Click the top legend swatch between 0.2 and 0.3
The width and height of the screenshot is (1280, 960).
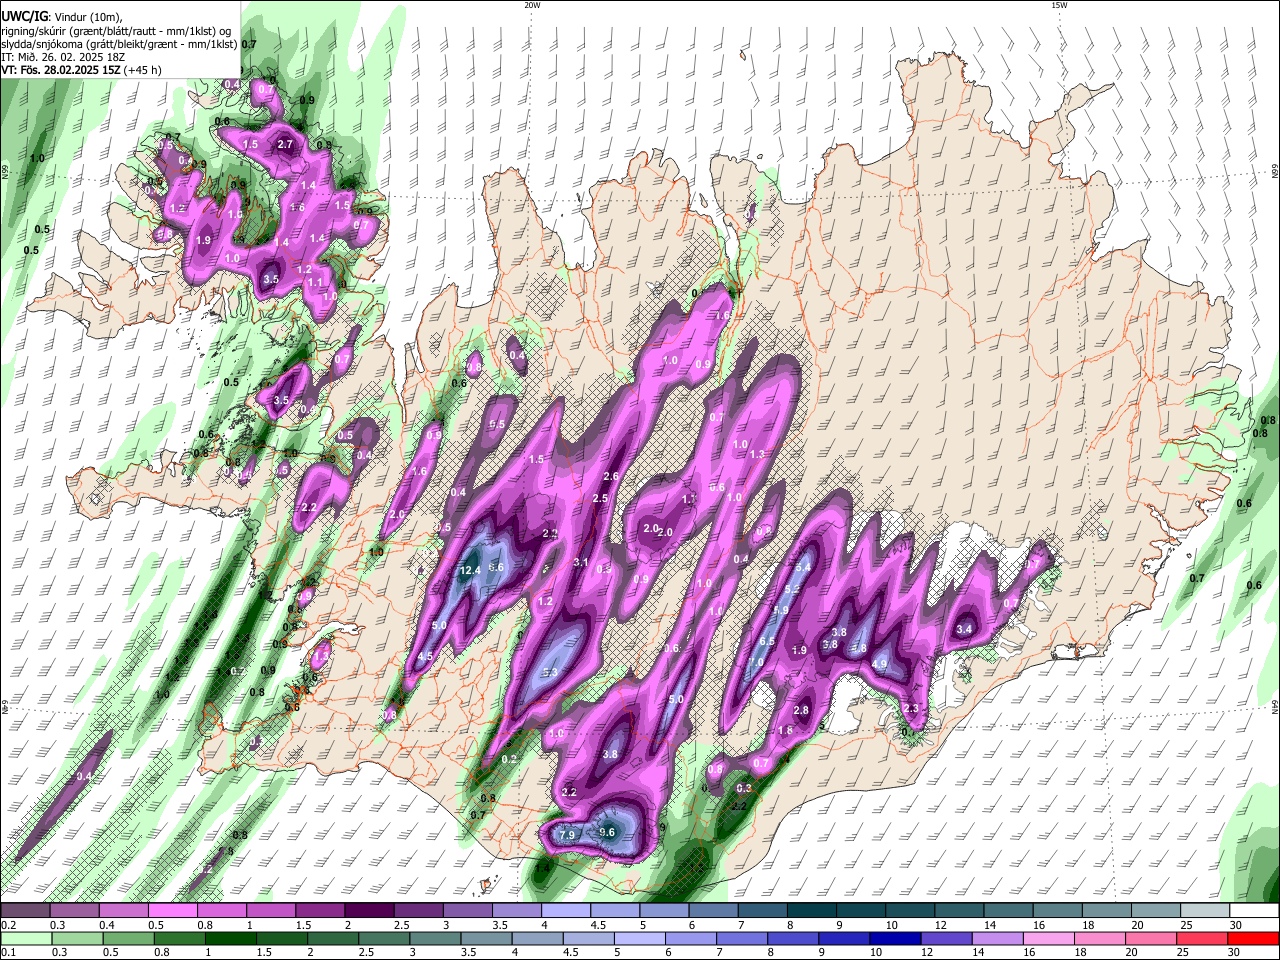25,911
